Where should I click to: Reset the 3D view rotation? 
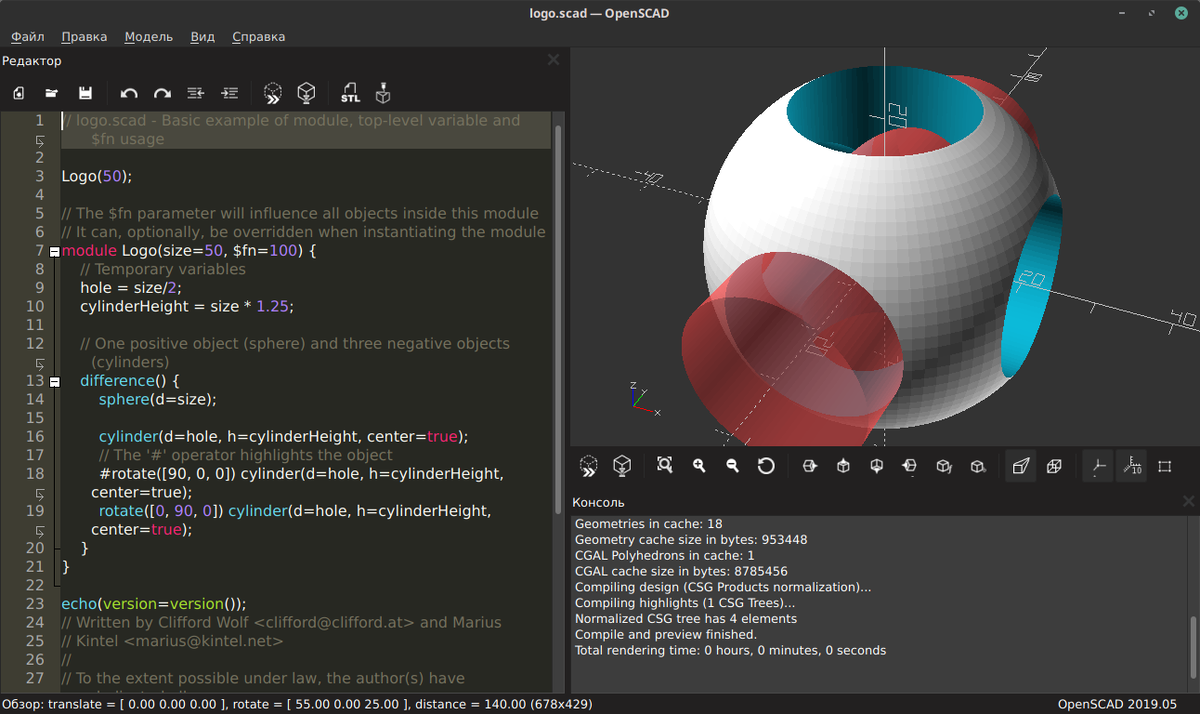pos(766,465)
